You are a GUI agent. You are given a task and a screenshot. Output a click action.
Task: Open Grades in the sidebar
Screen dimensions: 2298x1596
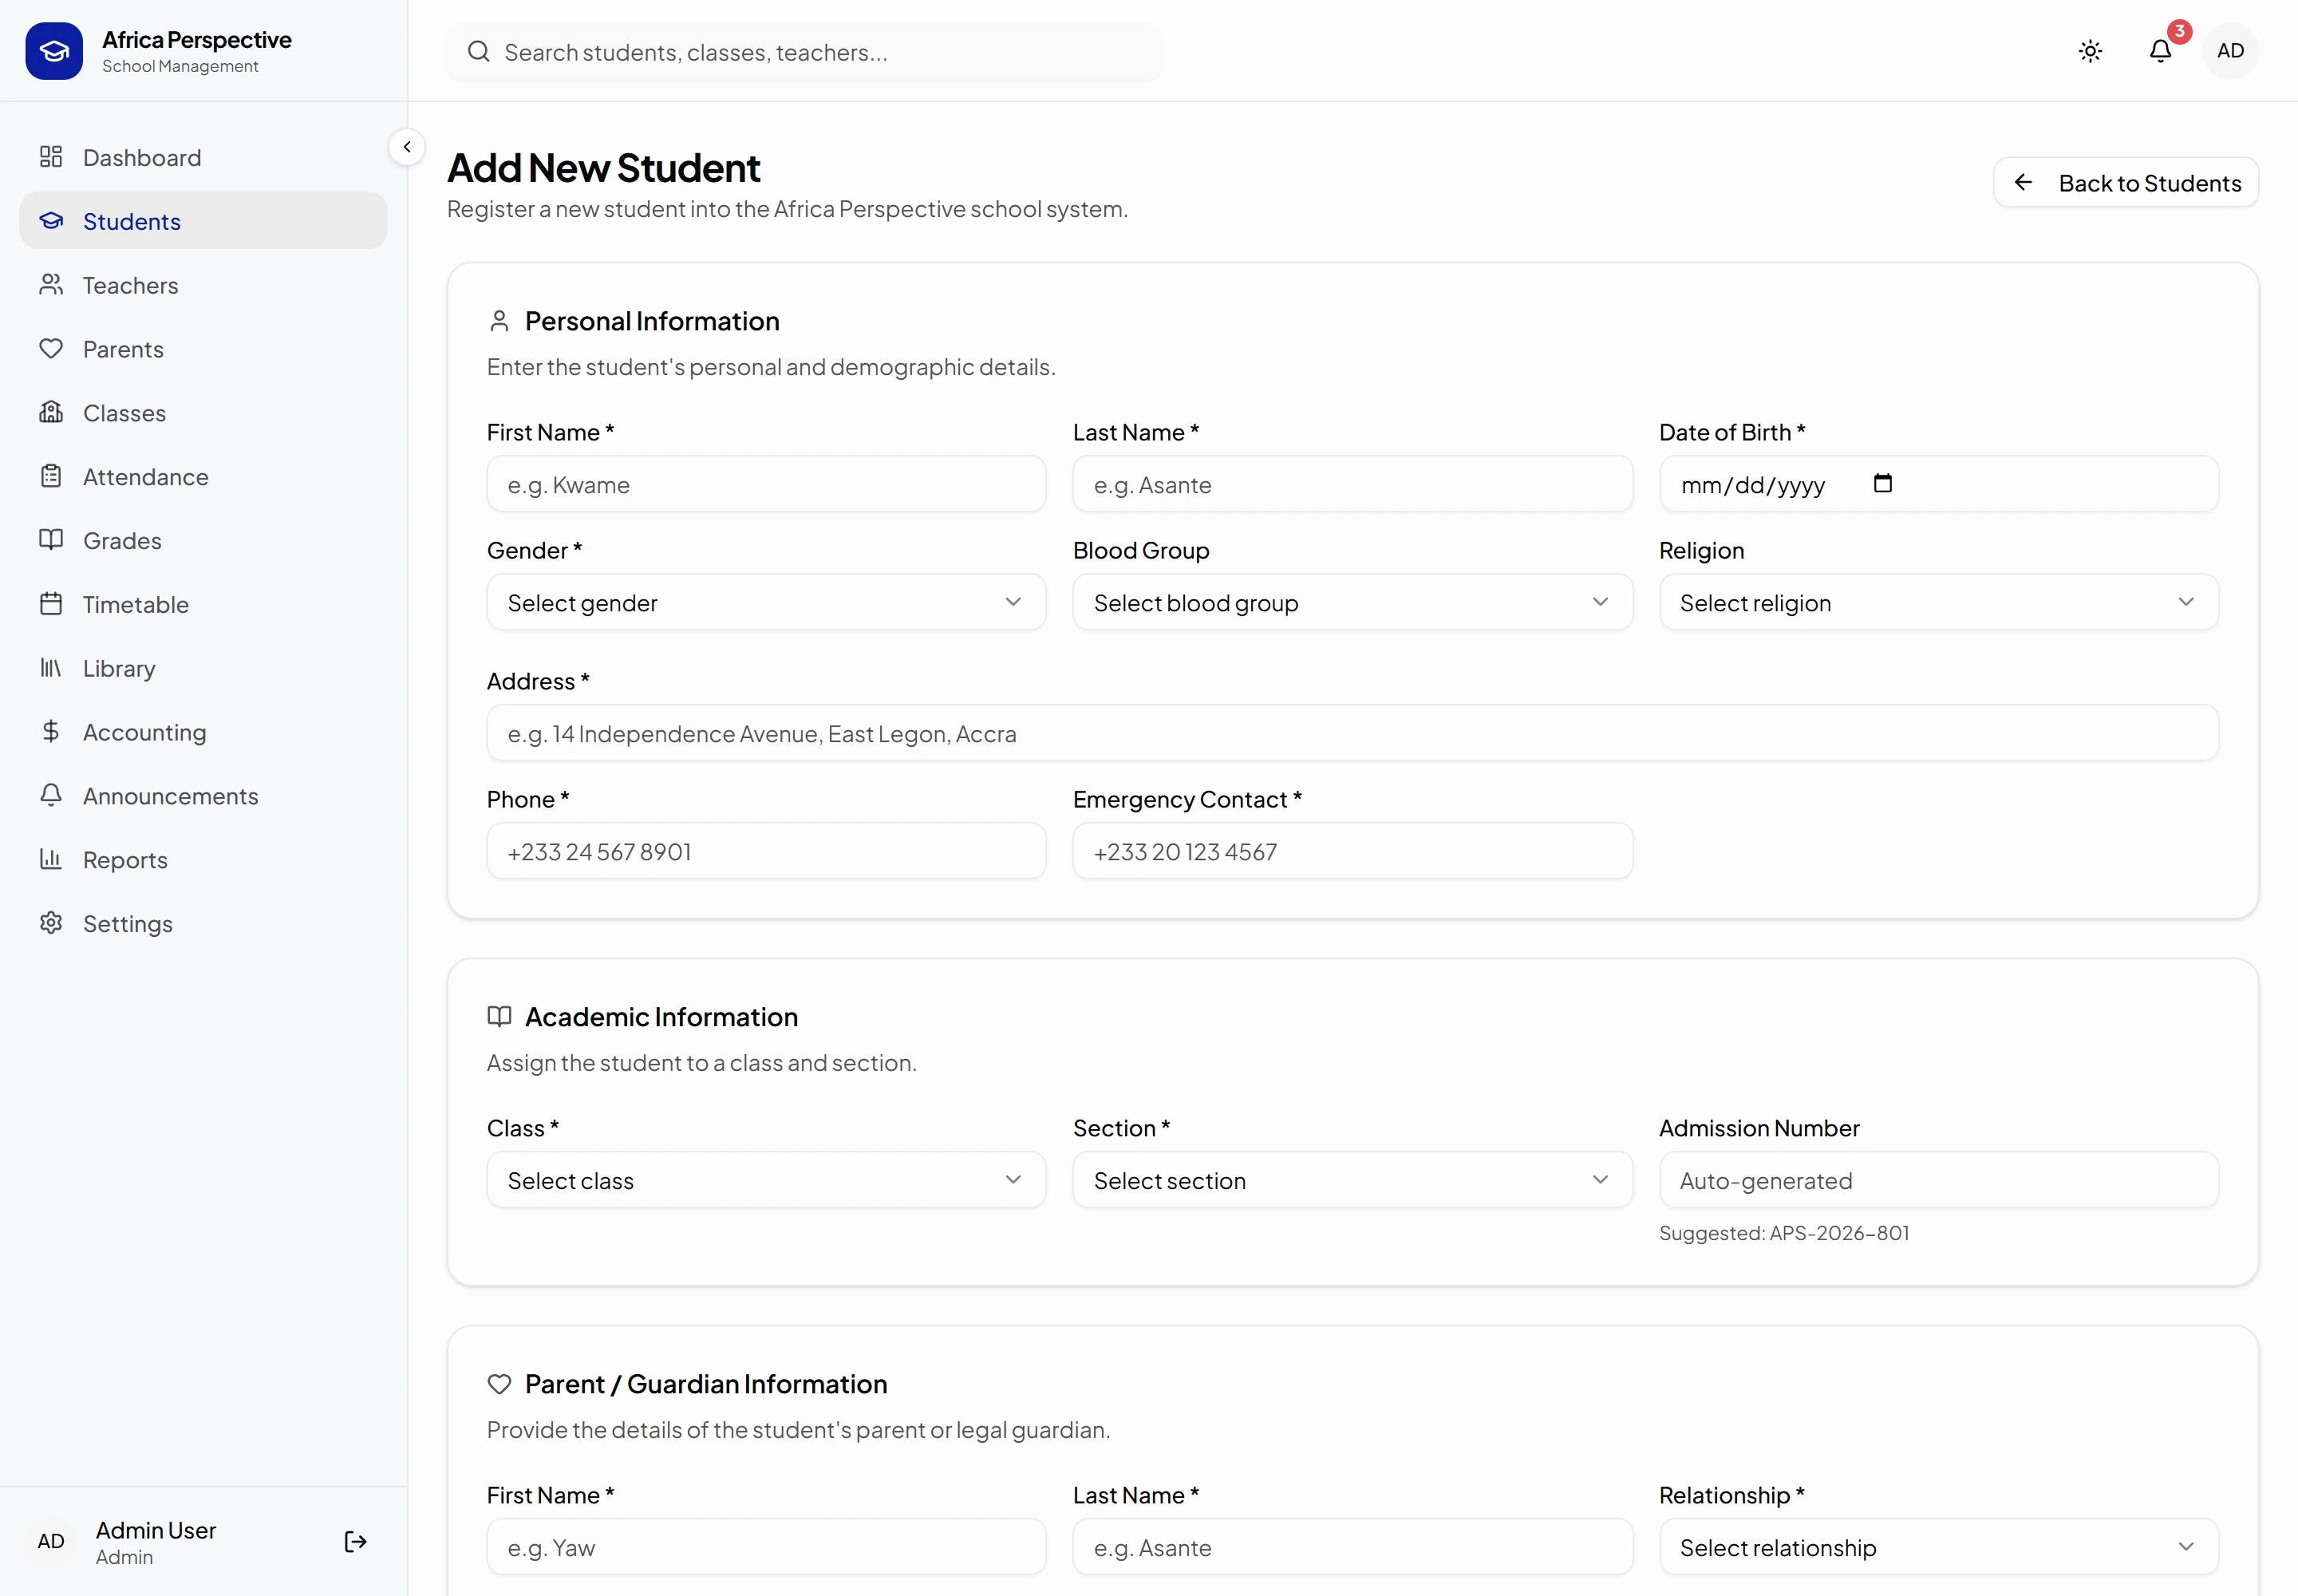(203, 540)
